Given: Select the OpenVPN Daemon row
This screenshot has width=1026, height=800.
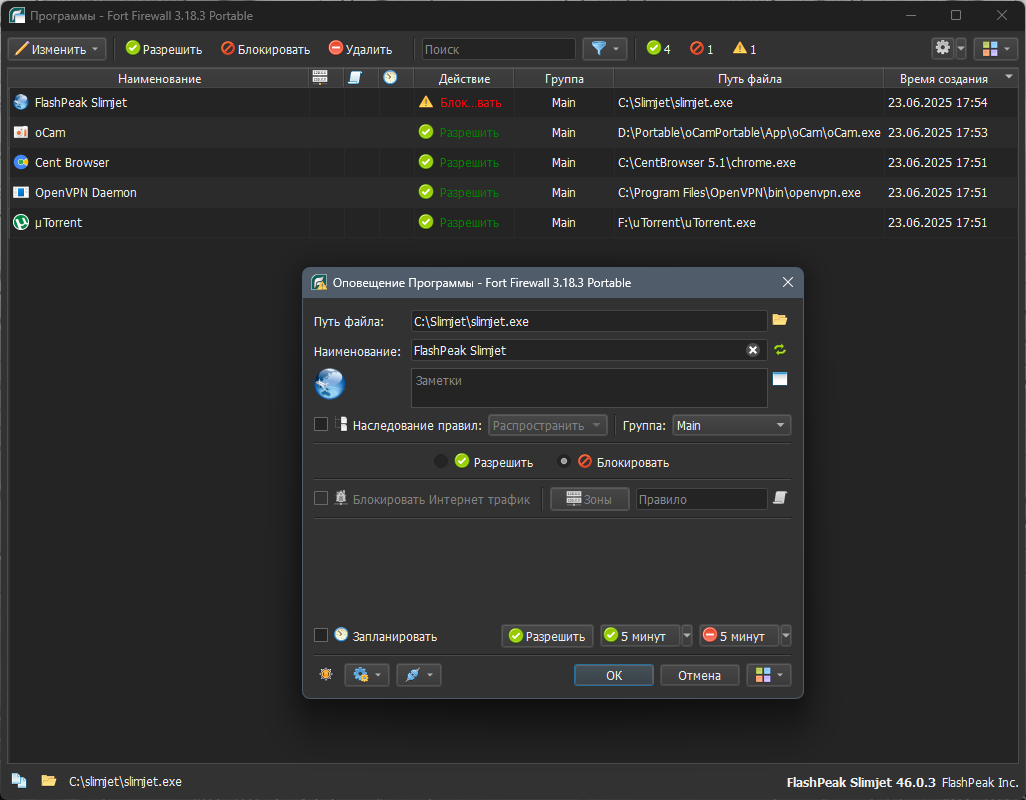Looking at the screenshot, I should tap(513, 193).
